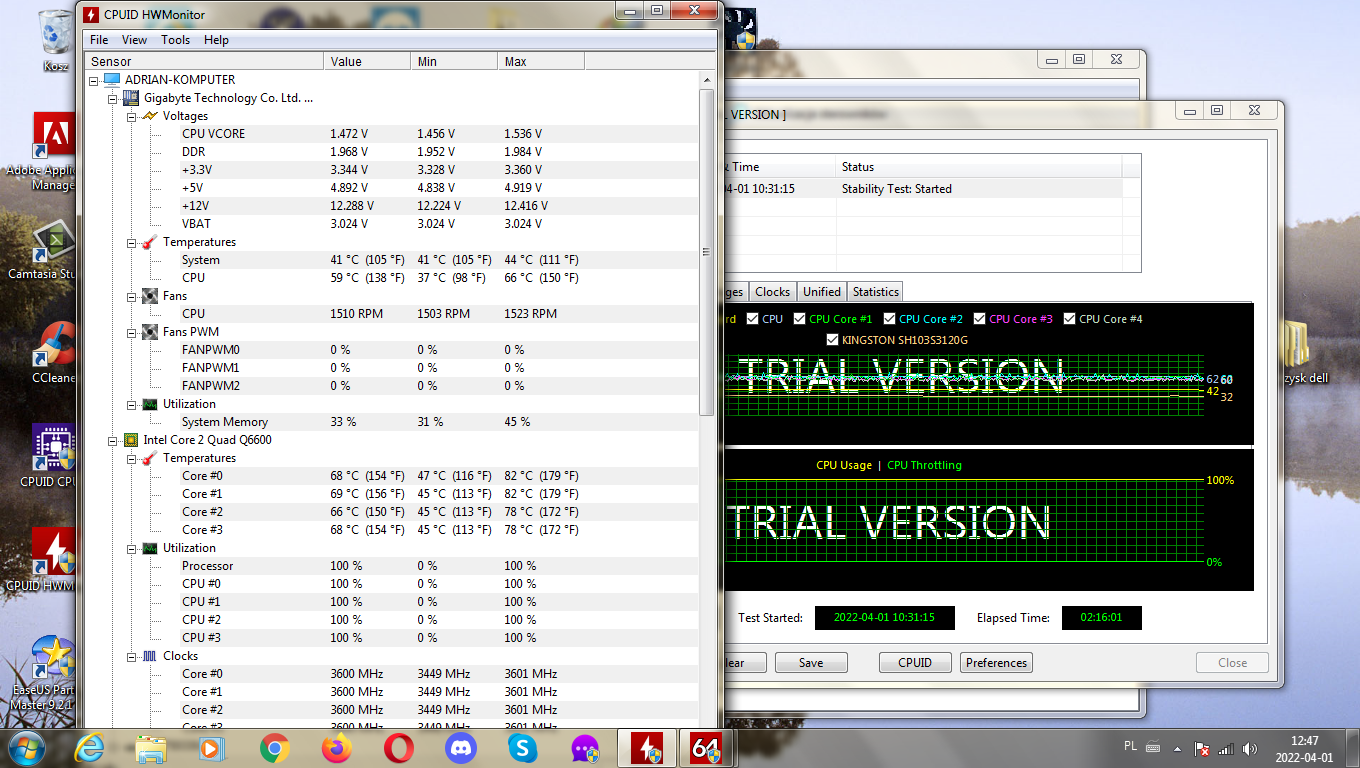The height and width of the screenshot is (768, 1360).
Task: Click the fan icon beside Fans PWM
Action: (x=149, y=332)
